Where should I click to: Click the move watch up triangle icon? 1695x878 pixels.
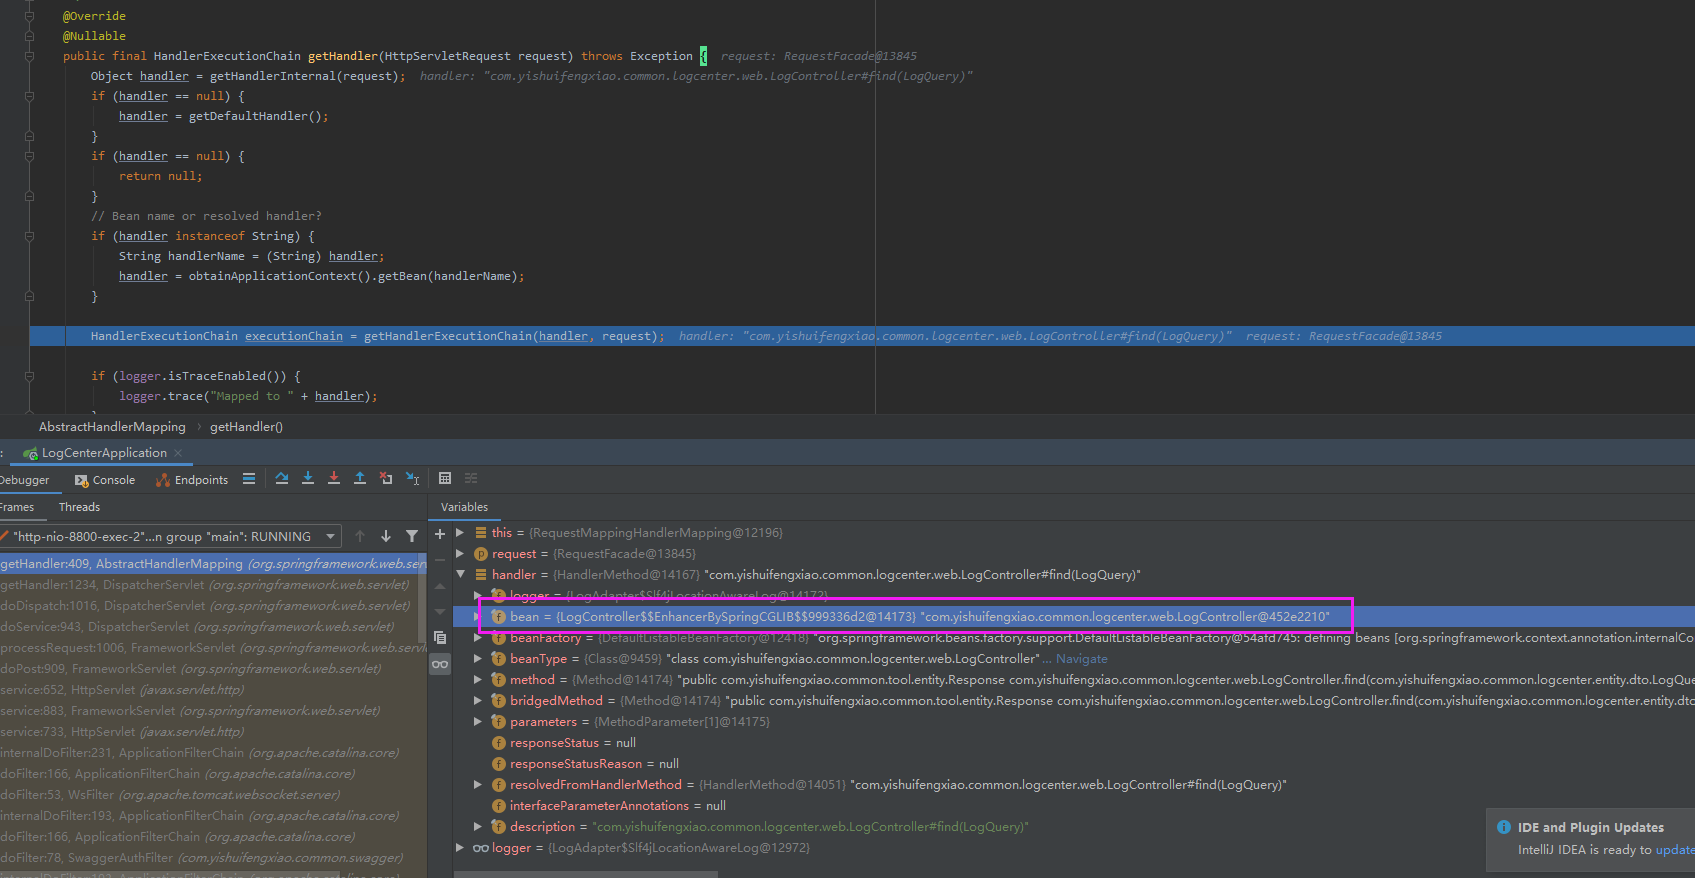tap(440, 586)
